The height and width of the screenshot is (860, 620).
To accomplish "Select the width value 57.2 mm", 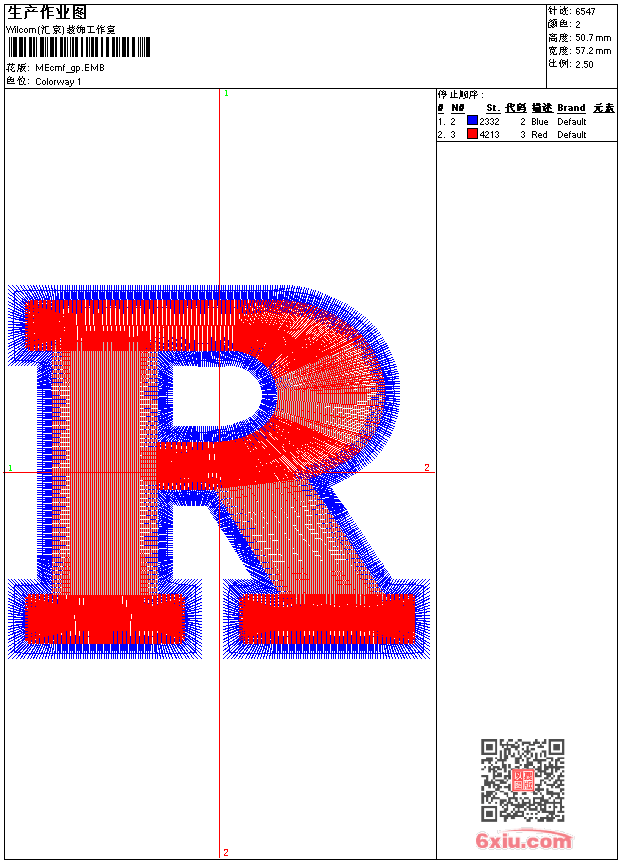I will tap(593, 51).
